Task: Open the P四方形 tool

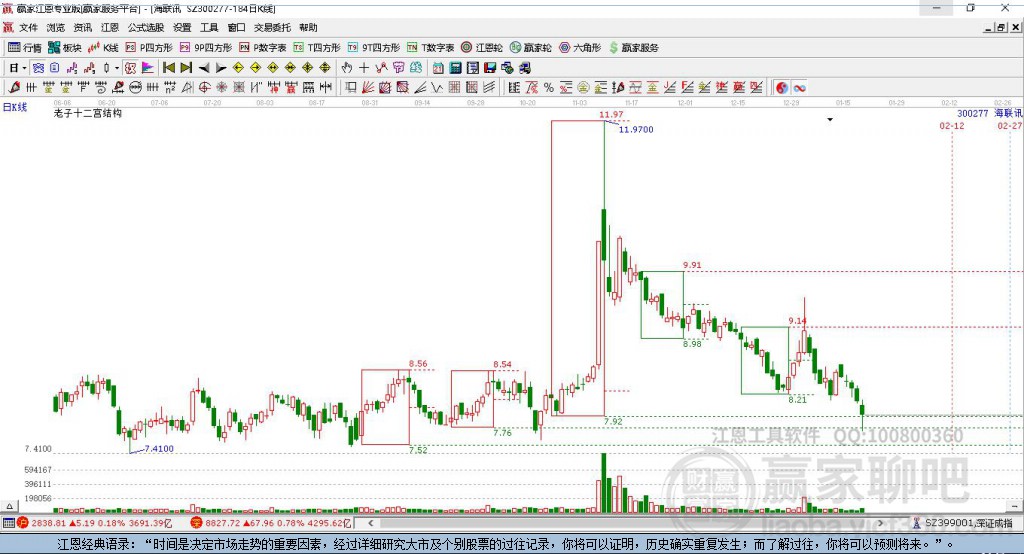Action: [x=149, y=48]
